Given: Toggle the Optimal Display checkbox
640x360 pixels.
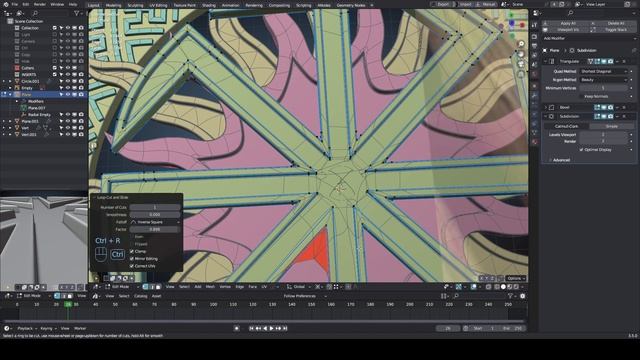Looking at the screenshot, I should (x=582, y=150).
